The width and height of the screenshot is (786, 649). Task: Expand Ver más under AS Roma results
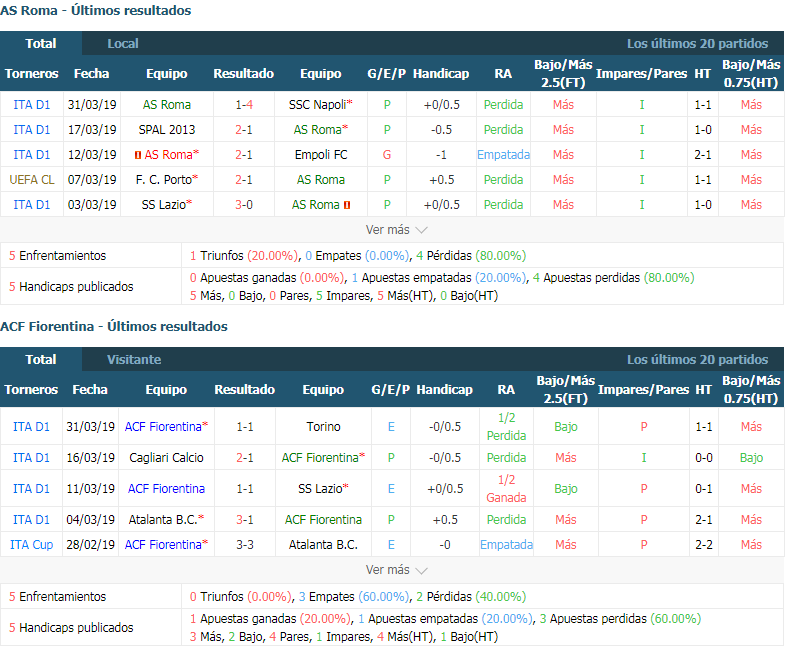[396, 230]
